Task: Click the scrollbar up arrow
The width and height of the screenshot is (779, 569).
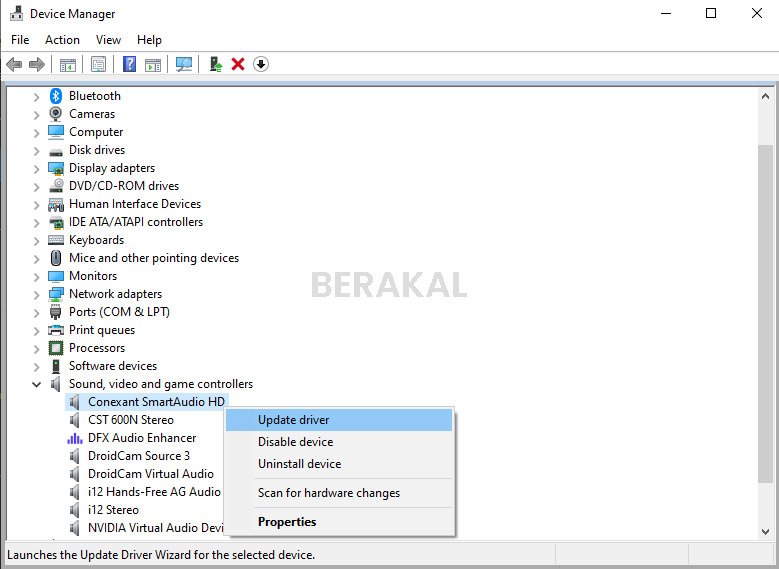Action: click(x=765, y=96)
